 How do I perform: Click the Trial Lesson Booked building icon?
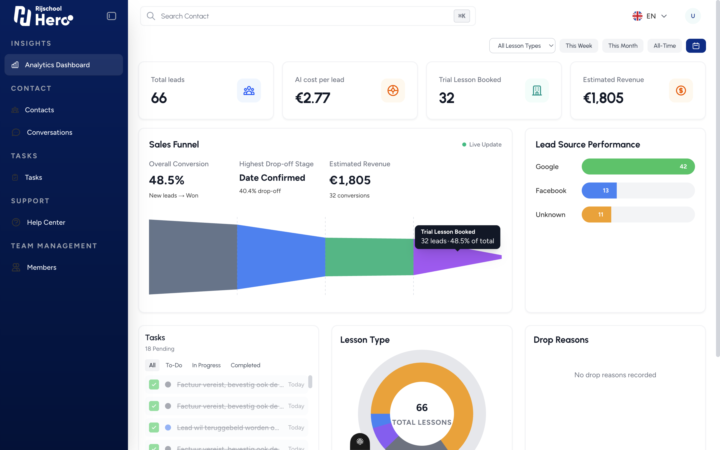pos(537,90)
